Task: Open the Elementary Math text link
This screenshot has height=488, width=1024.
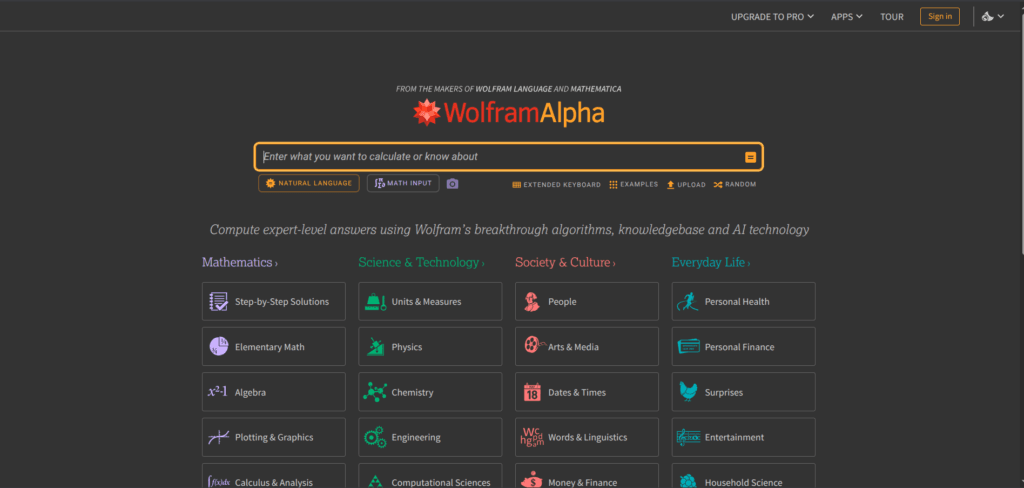Action: (x=270, y=347)
